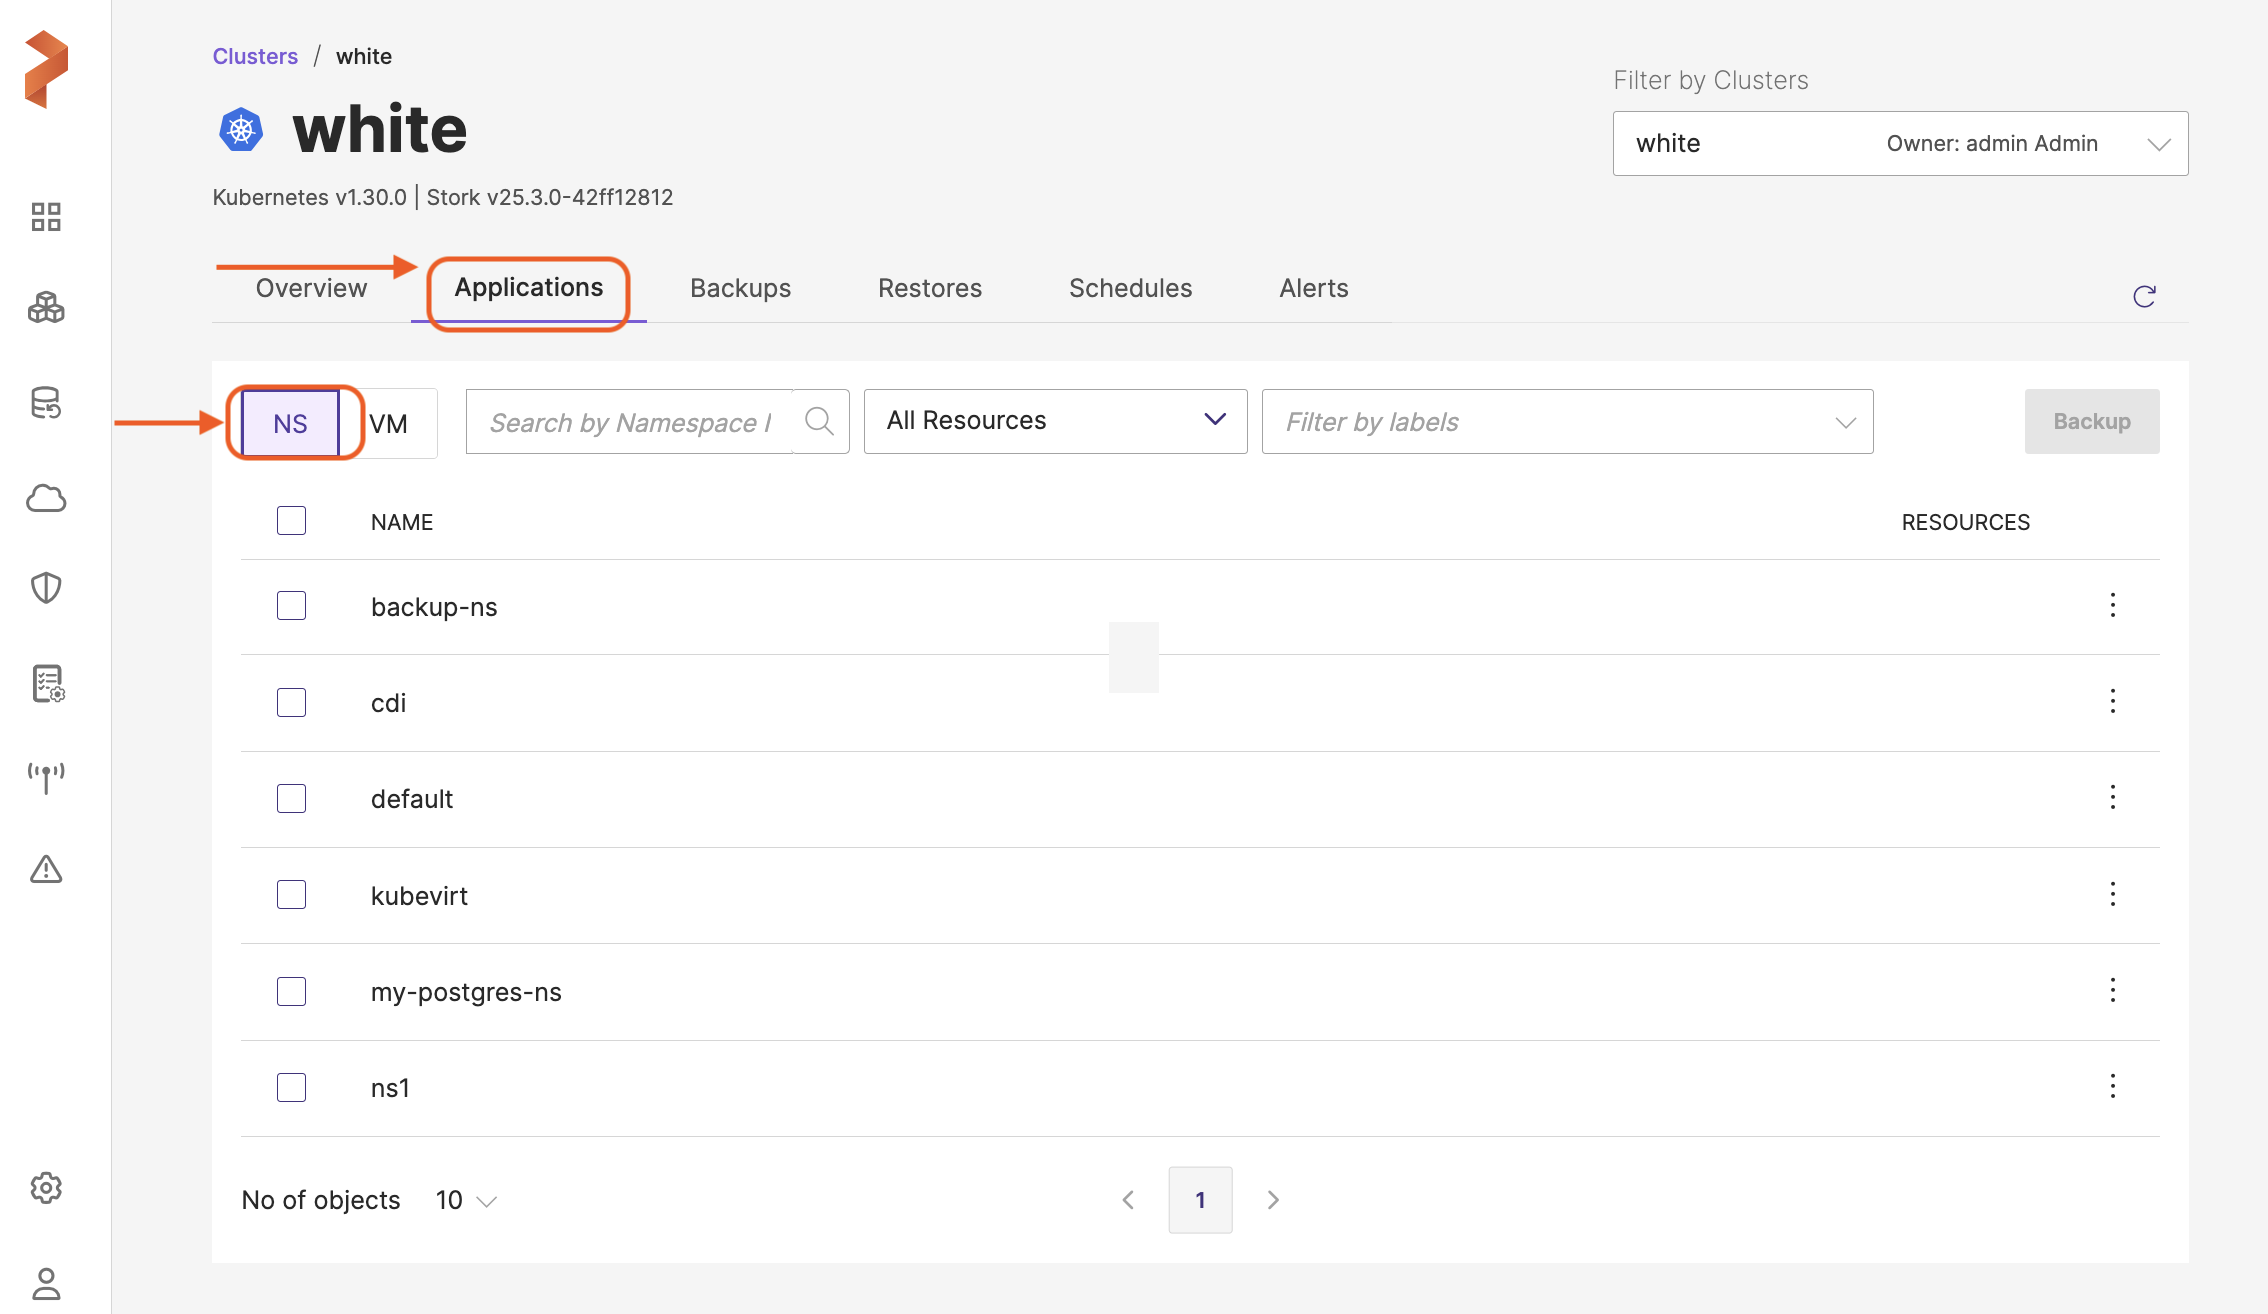Switch to the Backups tab

740,289
